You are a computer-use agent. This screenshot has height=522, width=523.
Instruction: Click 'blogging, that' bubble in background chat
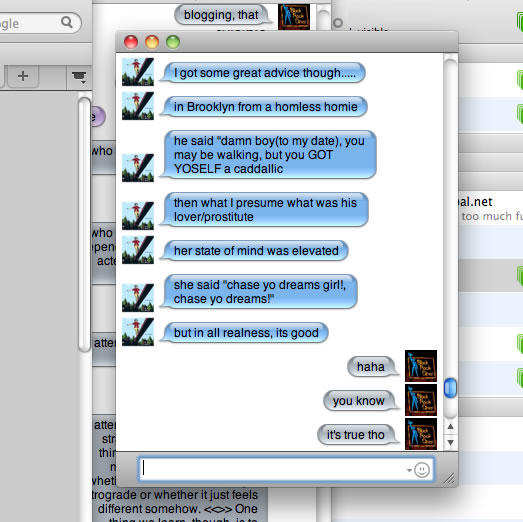click(223, 15)
